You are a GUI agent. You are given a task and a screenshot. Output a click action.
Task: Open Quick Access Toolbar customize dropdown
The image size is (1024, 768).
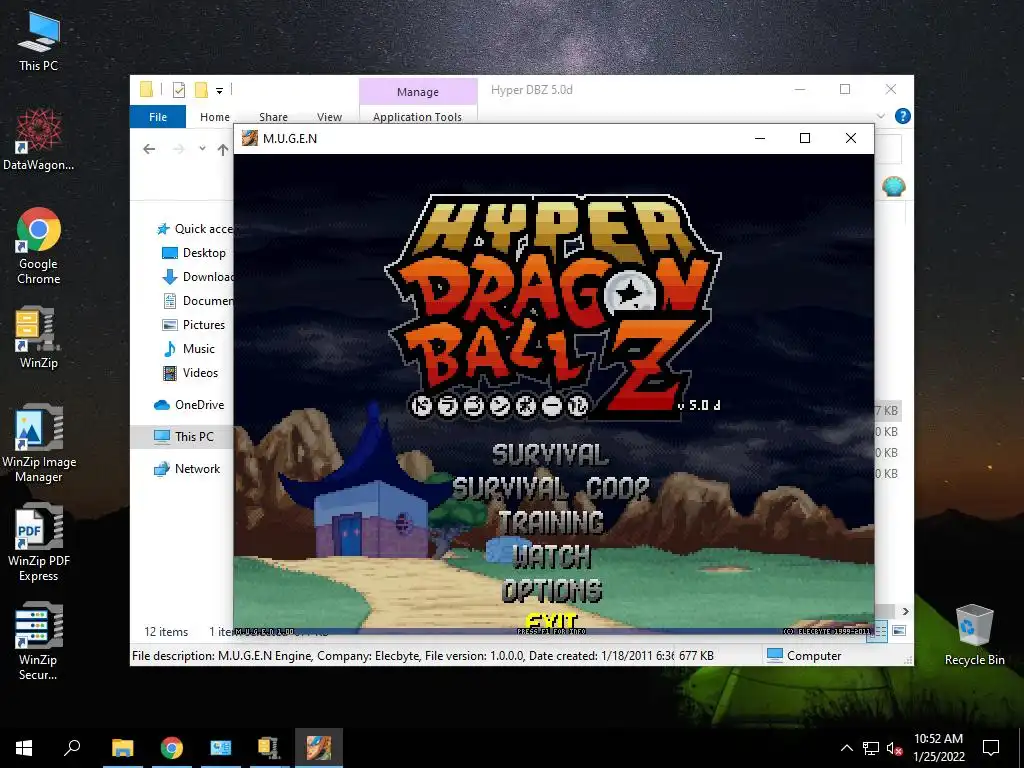tap(219, 90)
